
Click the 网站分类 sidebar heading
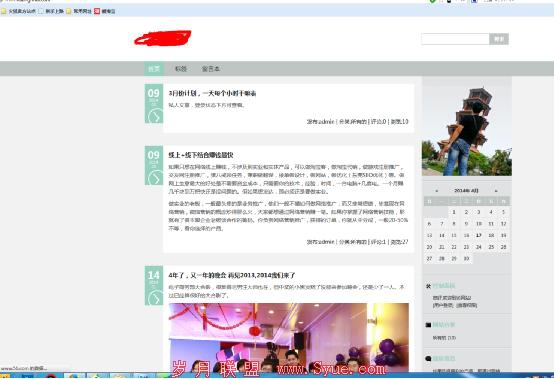(444, 325)
